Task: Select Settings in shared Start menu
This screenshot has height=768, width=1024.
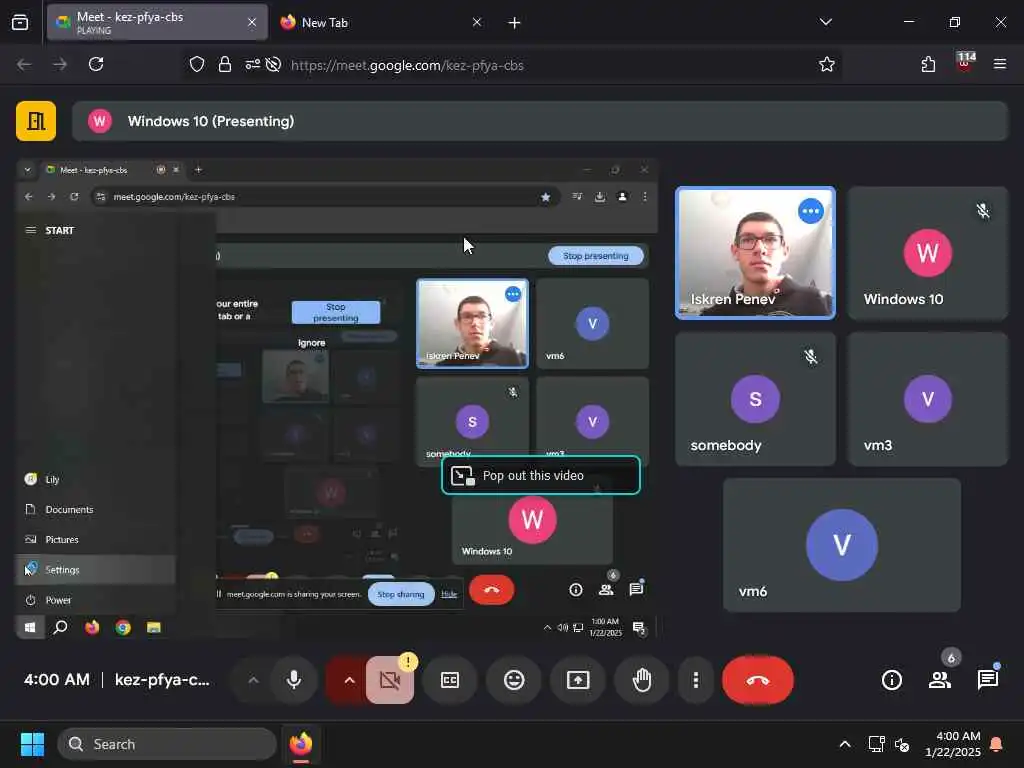Action: [95, 569]
